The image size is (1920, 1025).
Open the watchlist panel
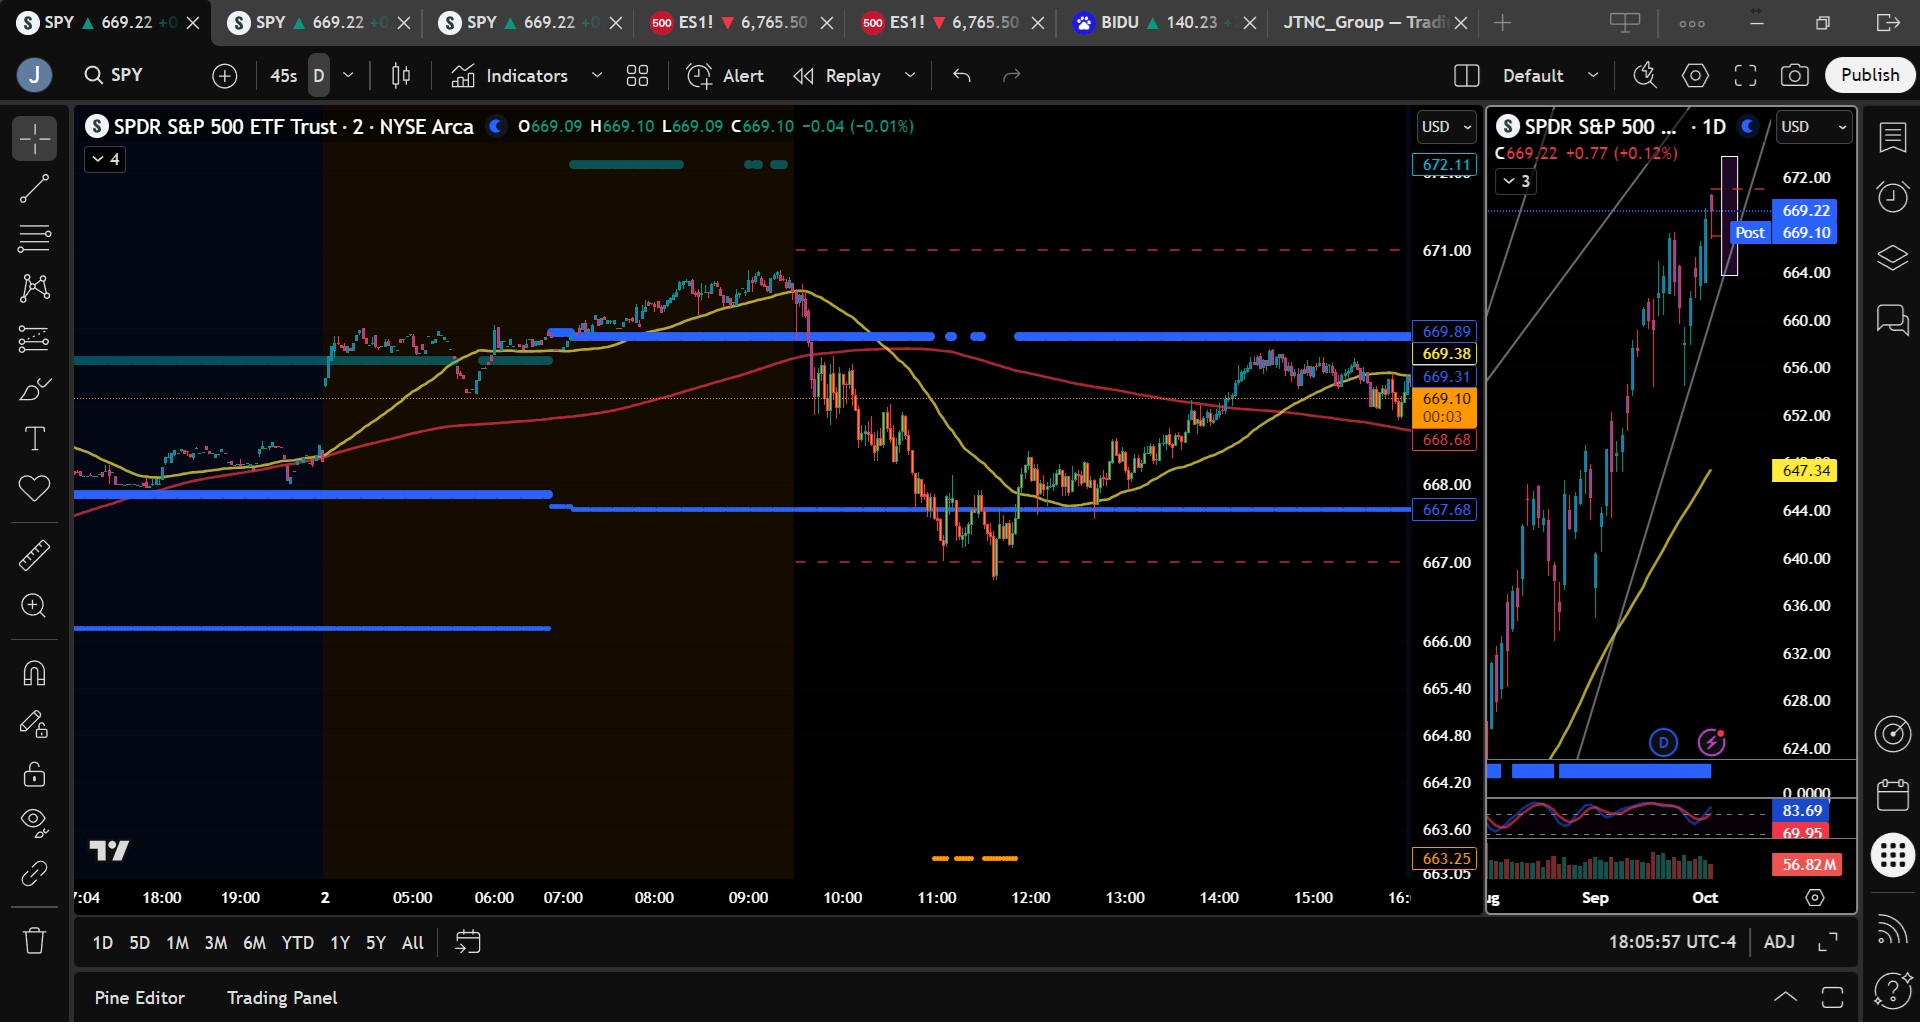(1893, 137)
